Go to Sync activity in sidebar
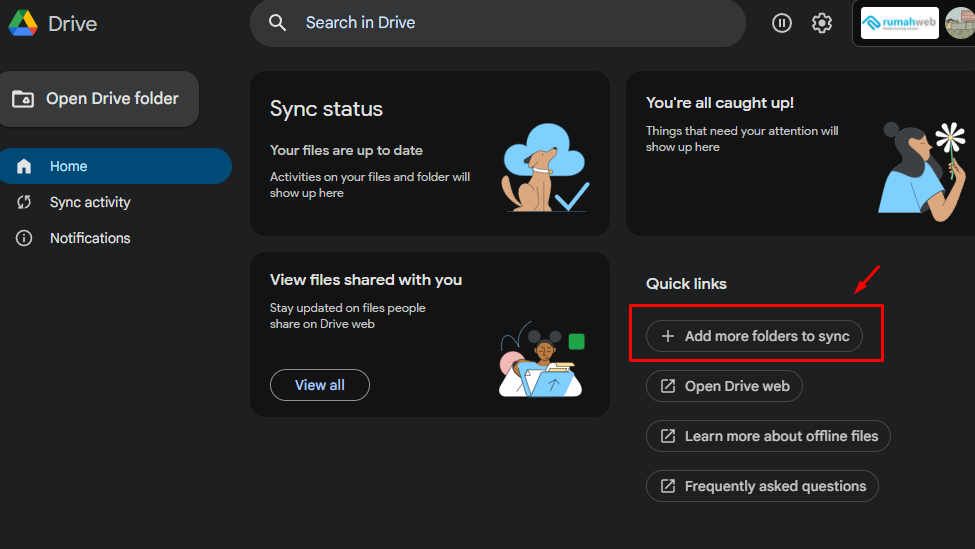The image size is (975, 549). click(90, 202)
